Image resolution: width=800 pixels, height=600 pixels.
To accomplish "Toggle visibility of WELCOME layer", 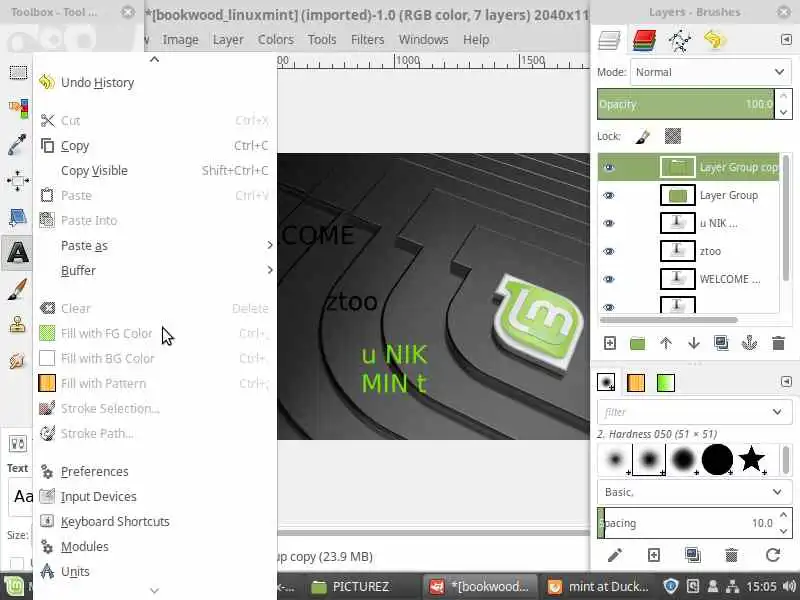I will (x=609, y=280).
